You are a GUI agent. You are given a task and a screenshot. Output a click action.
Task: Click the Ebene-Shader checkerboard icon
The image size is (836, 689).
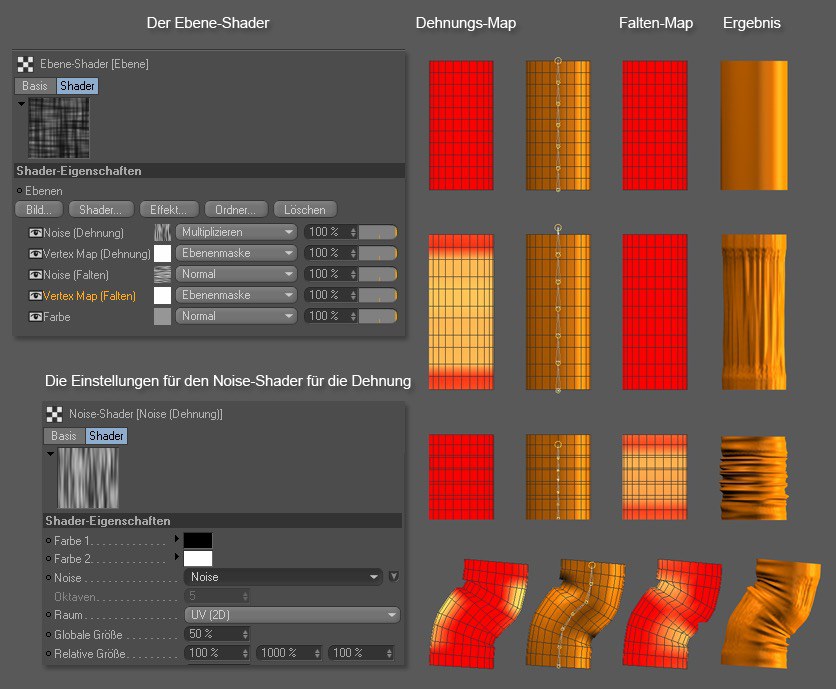click(26, 65)
